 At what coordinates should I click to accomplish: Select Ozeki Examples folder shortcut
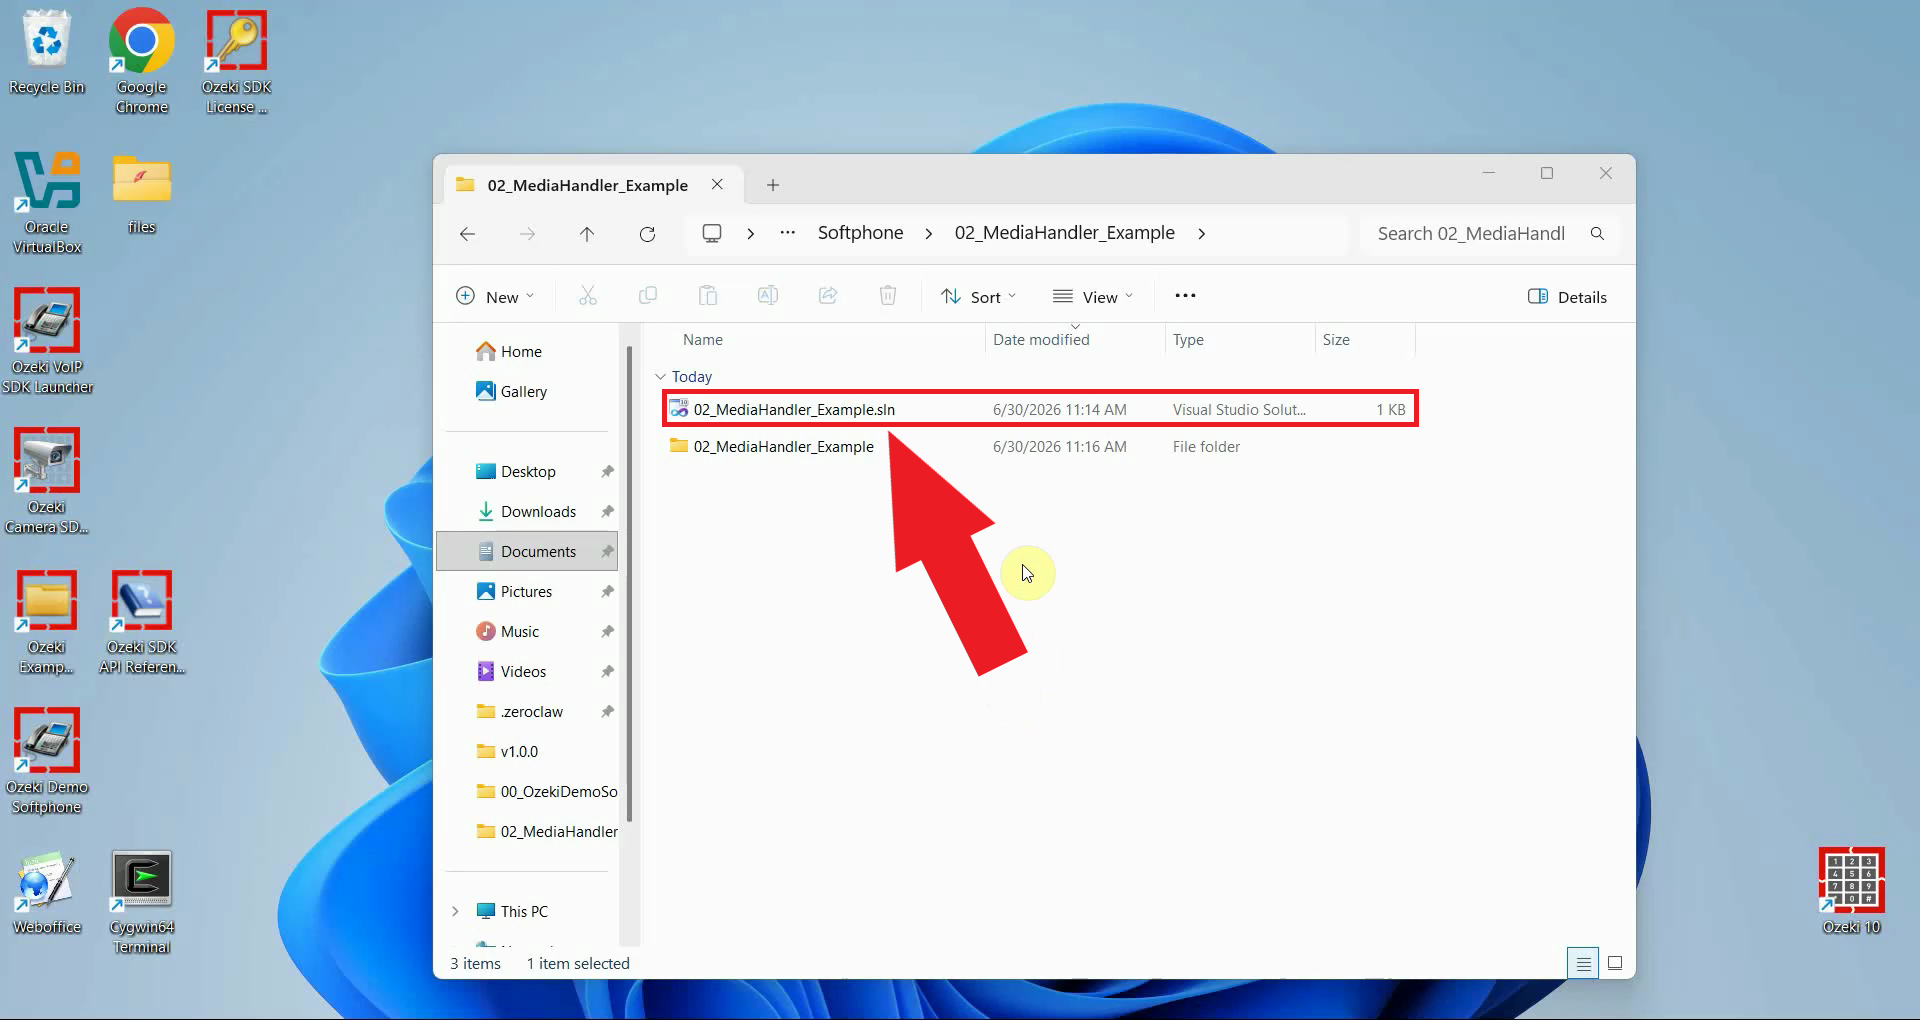tap(47, 621)
